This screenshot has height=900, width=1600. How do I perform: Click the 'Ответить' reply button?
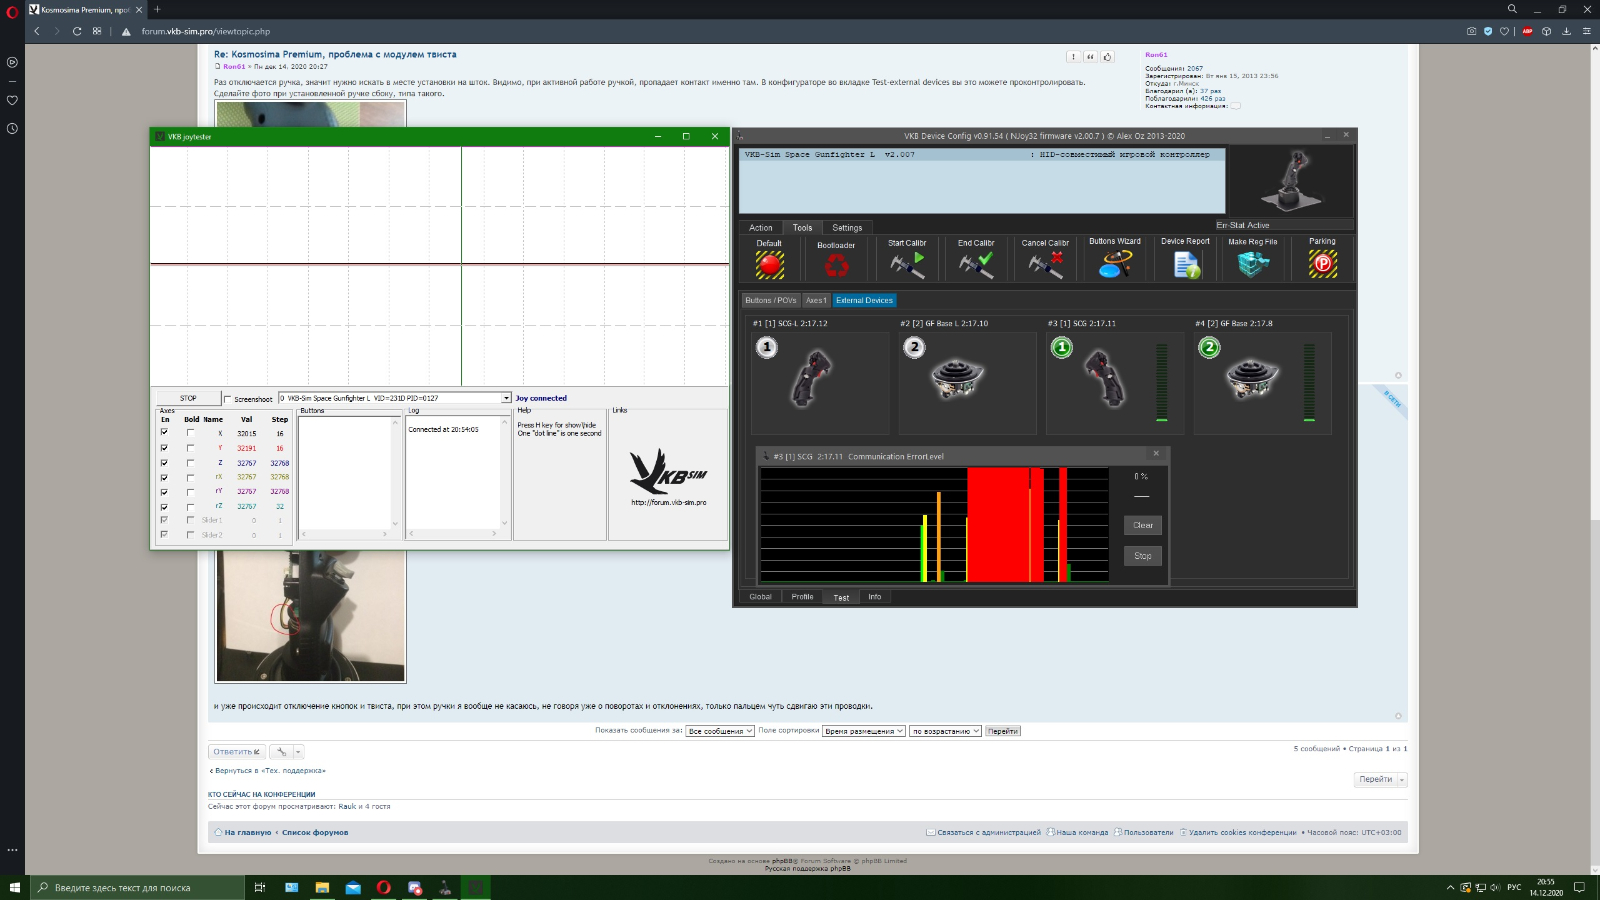click(x=237, y=752)
